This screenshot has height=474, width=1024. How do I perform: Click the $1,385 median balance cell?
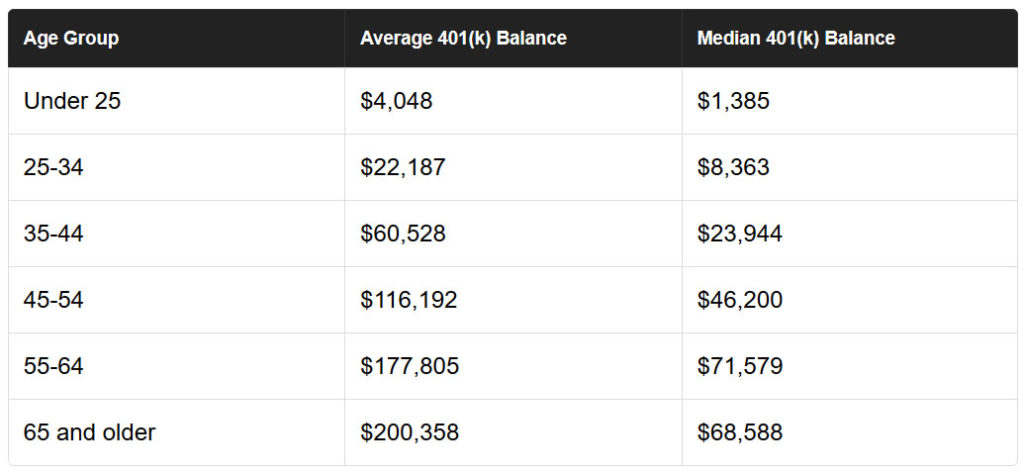(734, 101)
